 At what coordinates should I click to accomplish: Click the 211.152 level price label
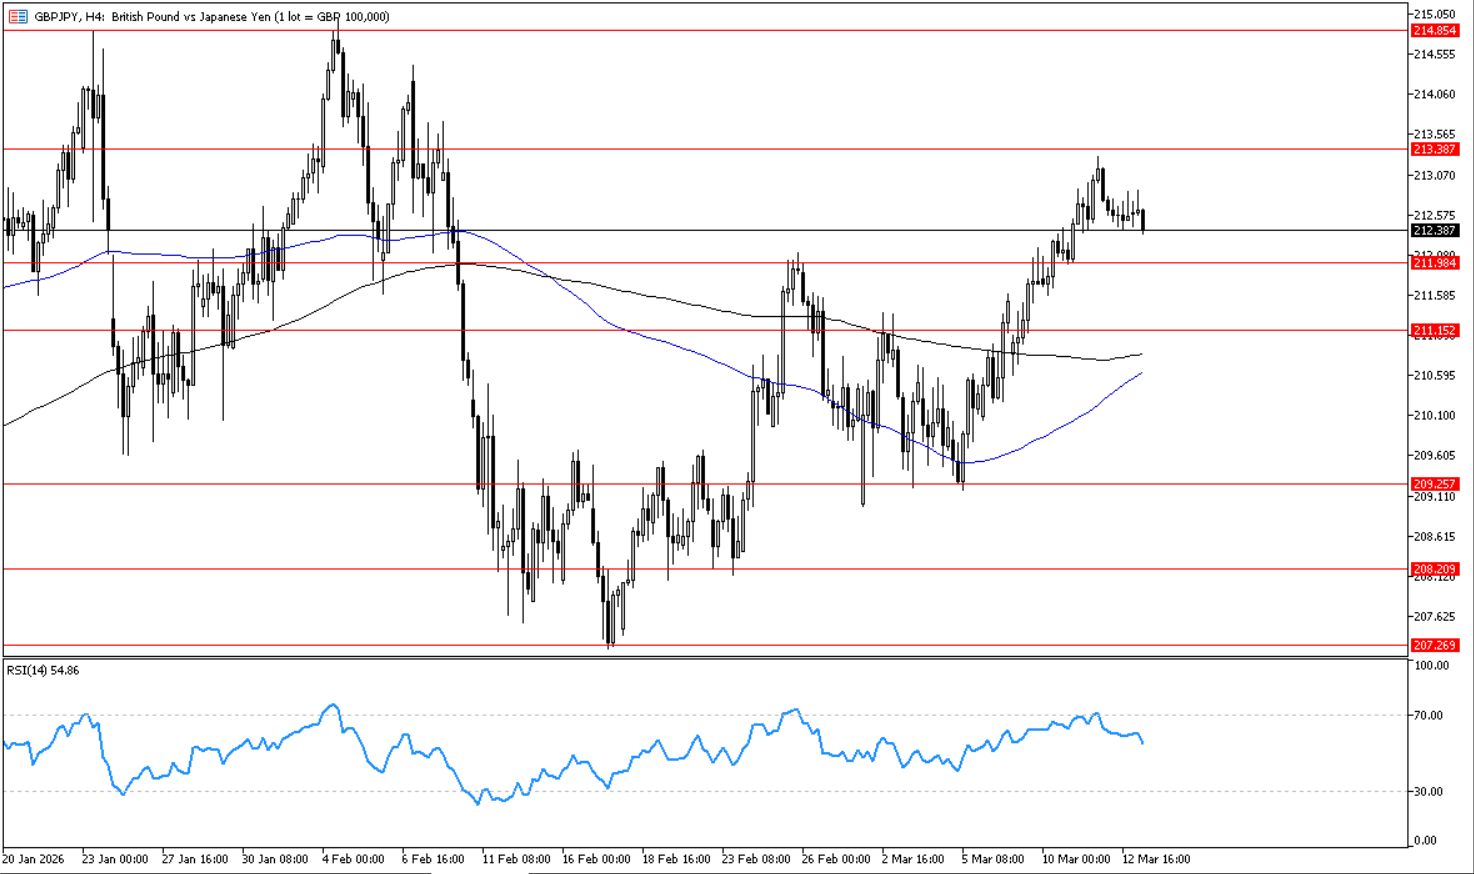tap(1434, 330)
